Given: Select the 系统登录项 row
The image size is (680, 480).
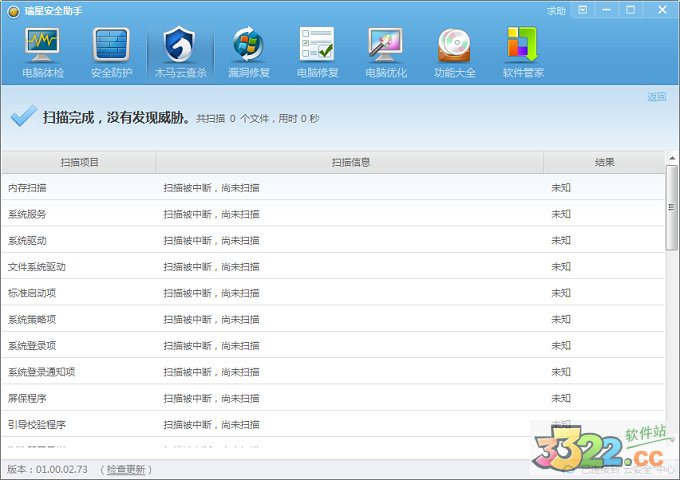Looking at the screenshot, I should coord(333,346).
